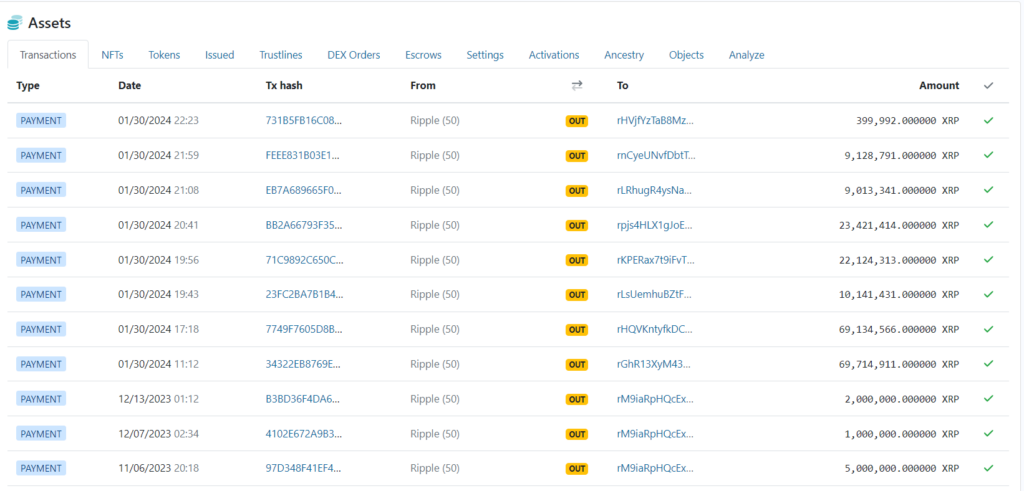Open transaction hash B3BD36F4DA6

coord(303,399)
